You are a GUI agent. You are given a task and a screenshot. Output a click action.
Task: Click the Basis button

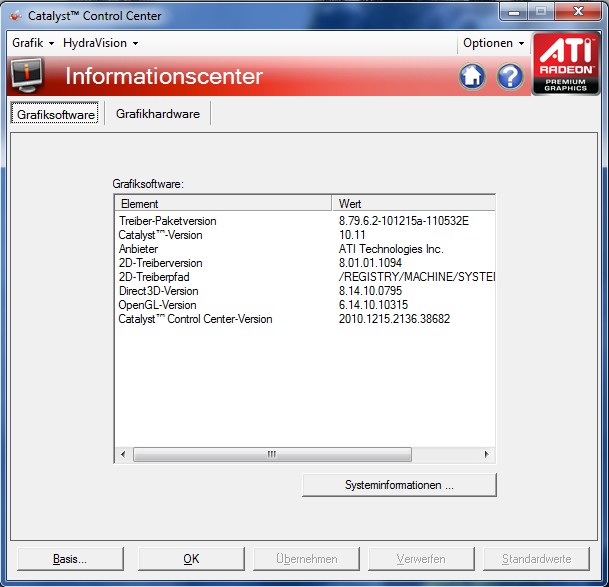click(x=70, y=559)
